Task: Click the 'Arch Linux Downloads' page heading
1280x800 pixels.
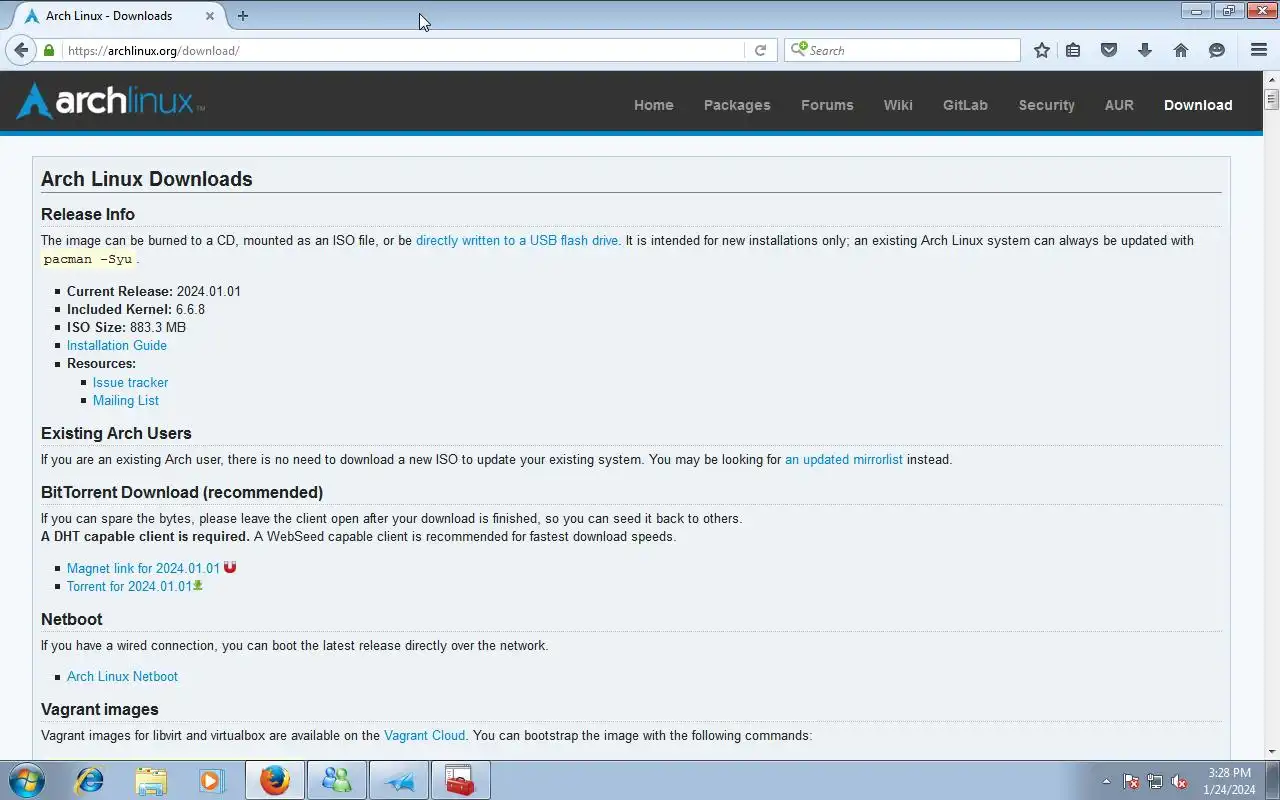Action: (x=147, y=179)
